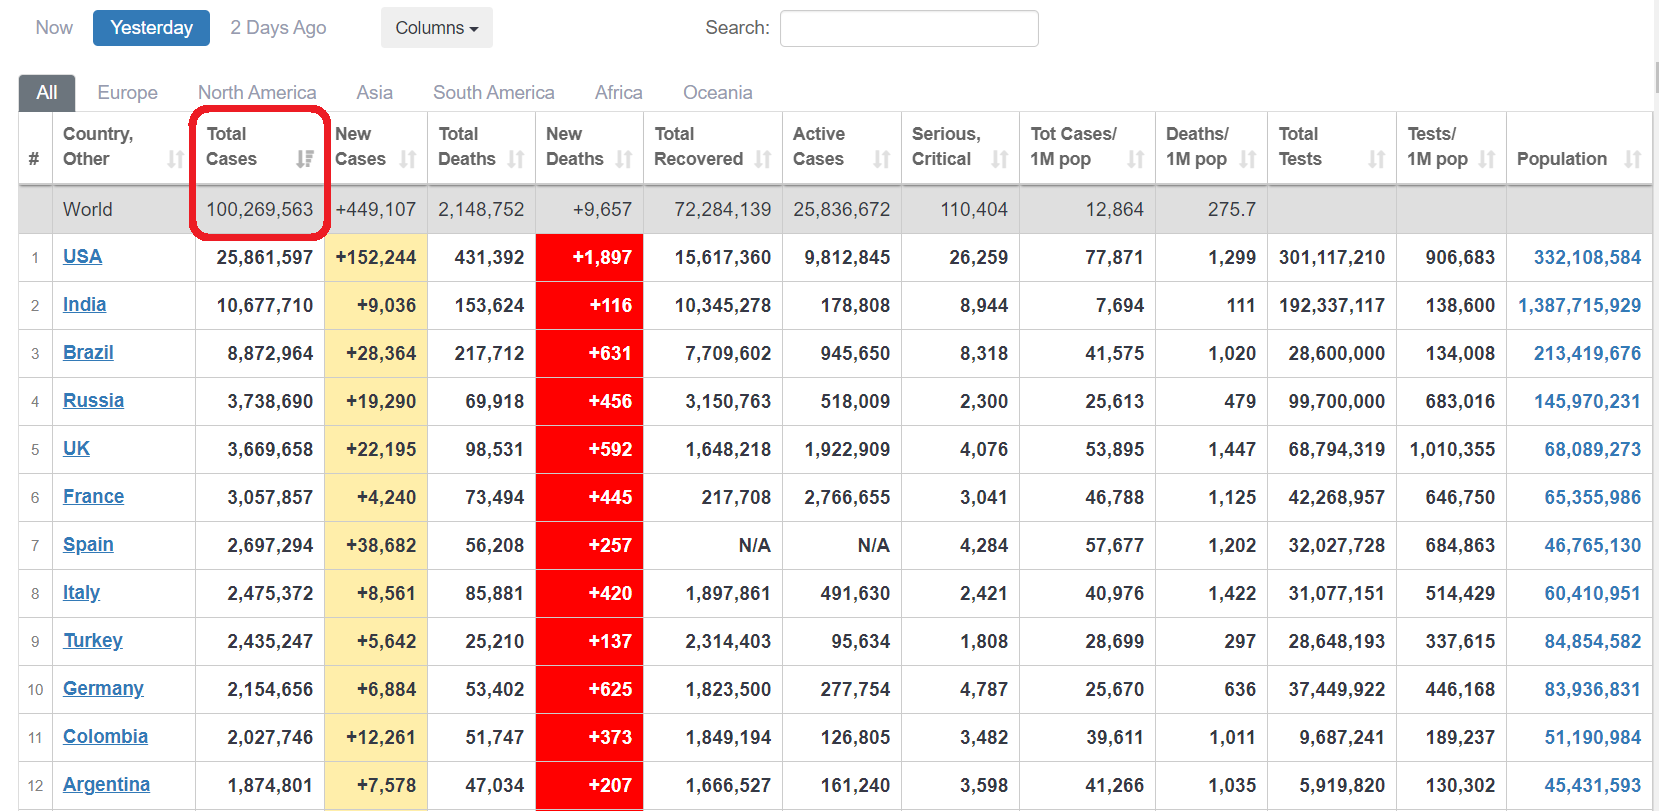The width and height of the screenshot is (1659, 811).
Task: Sort by Tests/1M pop sort icon
Action: pyautogui.click(x=1487, y=159)
